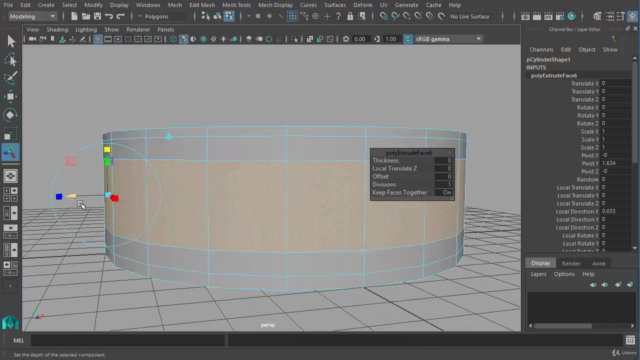Image resolution: width=640 pixels, height=360 pixels.
Task: Open the Channels menu in Channel Box
Action: click(541, 49)
